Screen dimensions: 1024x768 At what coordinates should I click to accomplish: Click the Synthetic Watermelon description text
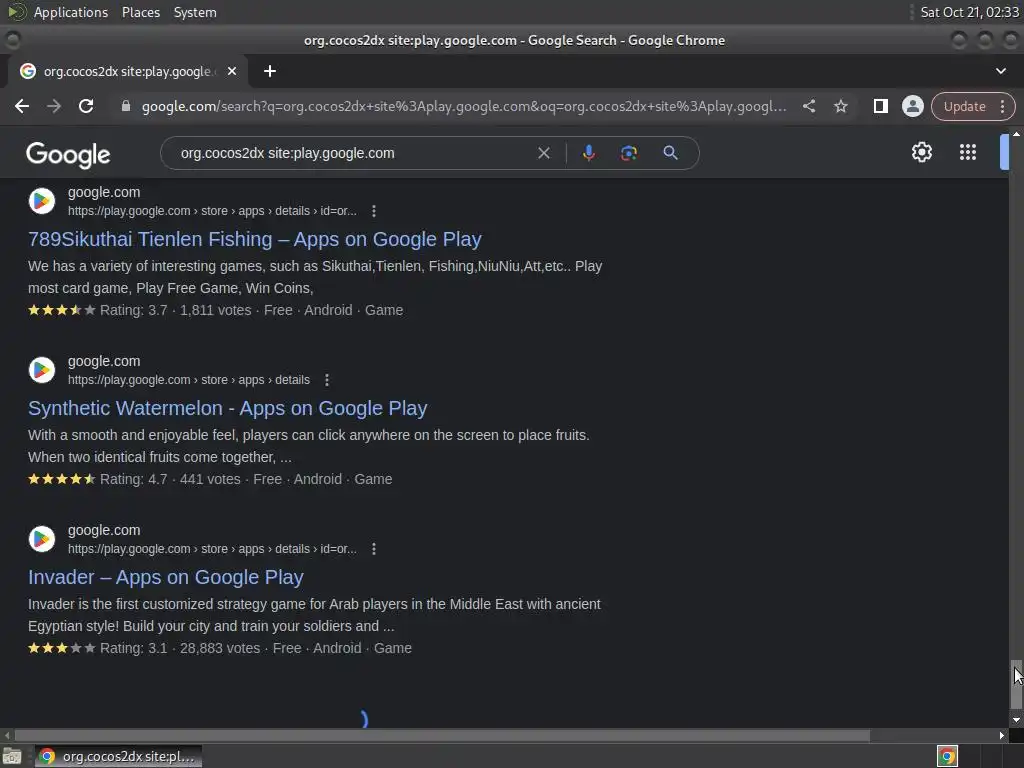309,447
